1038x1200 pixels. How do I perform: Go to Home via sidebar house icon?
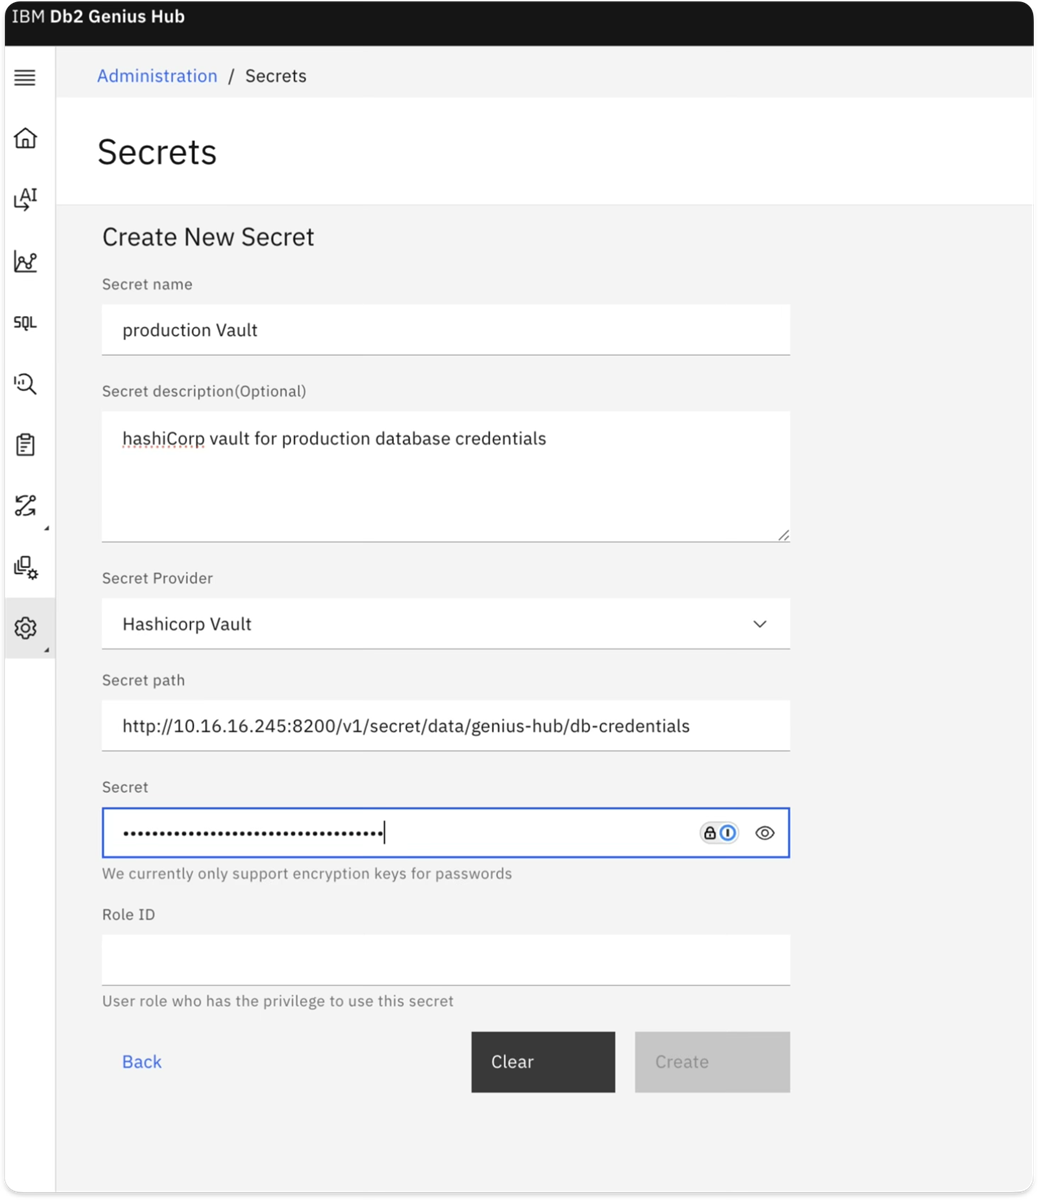point(25,138)
